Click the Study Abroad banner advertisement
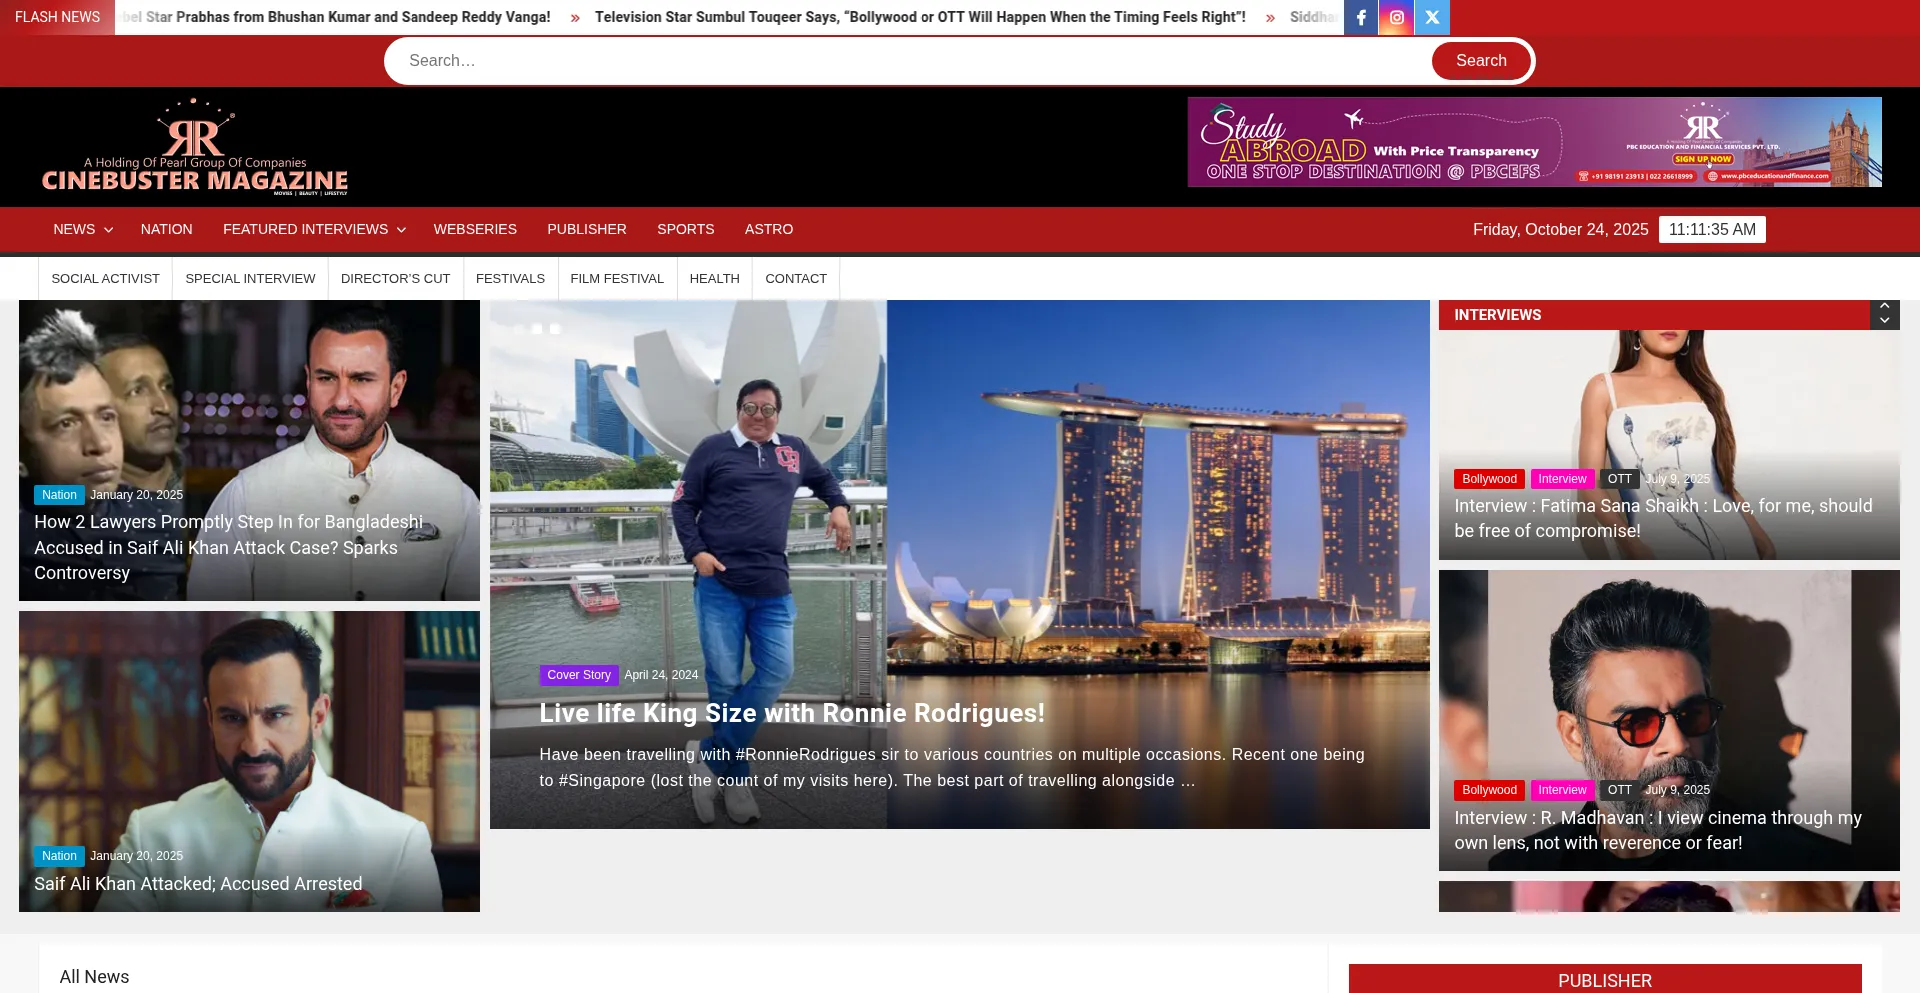1920x993 pixels. point(1534,142)
